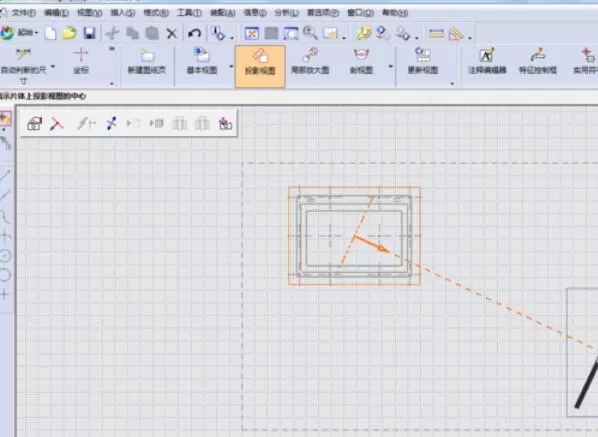Open the 编辑(E) menu

click(56, 13)
